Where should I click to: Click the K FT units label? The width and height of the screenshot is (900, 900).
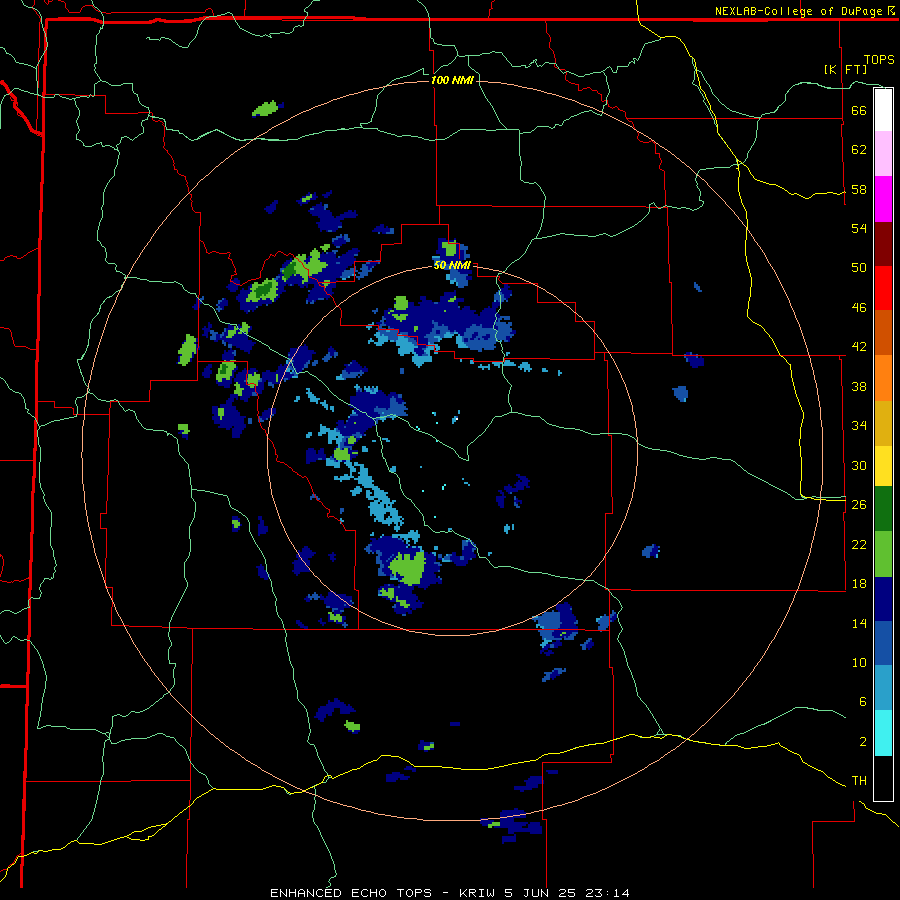(x=845, y=69)
